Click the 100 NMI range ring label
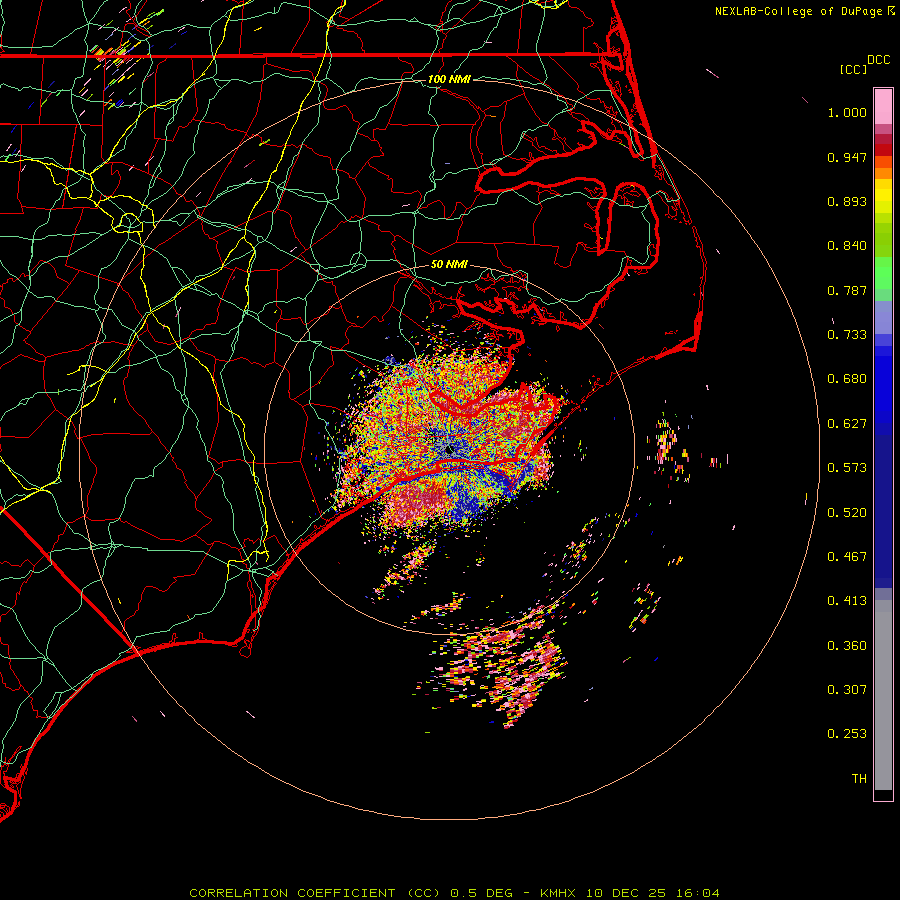Viewport: 900px width, 900px height. (449, 79)
